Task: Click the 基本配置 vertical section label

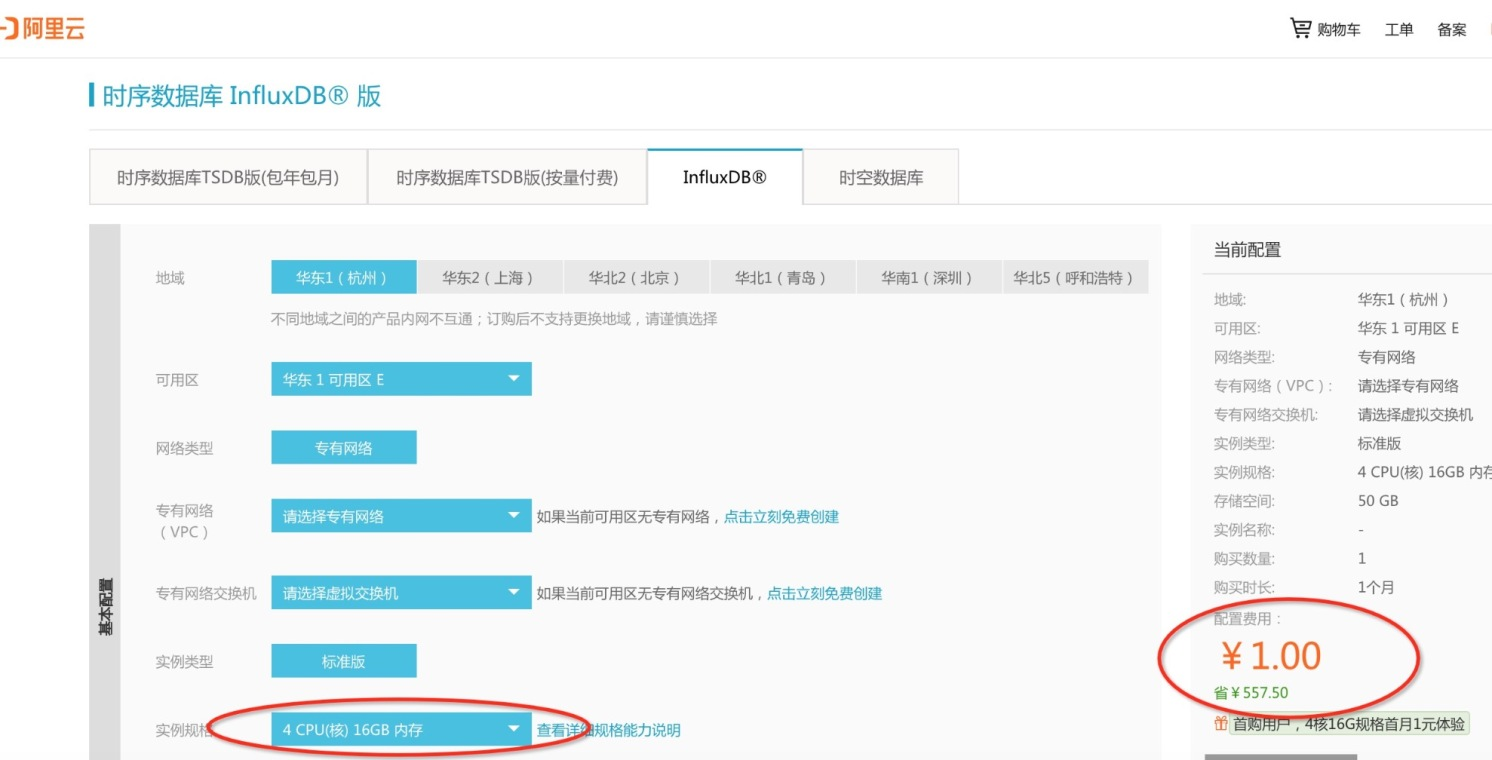Action: coord(105,606)
